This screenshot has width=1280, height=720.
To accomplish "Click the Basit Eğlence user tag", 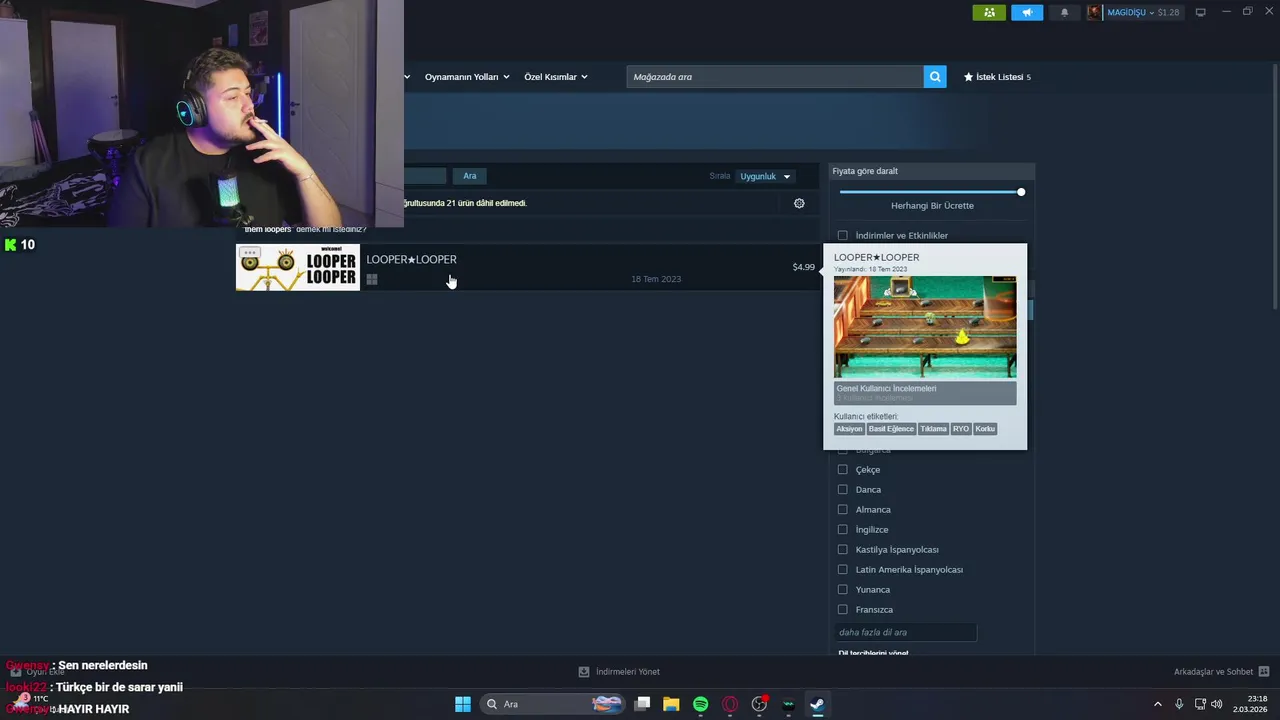I will coord(891,429).
